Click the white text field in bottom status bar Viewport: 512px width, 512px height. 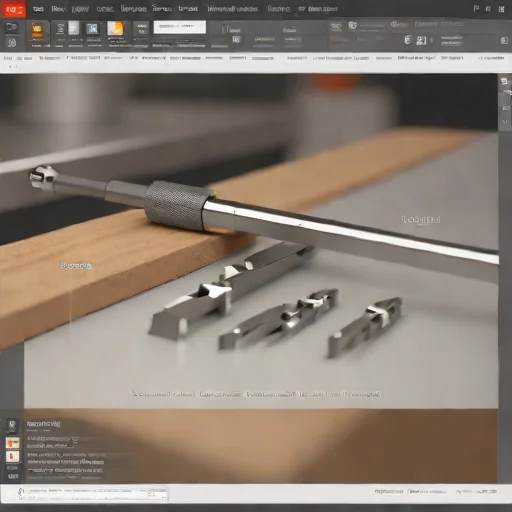92,494
